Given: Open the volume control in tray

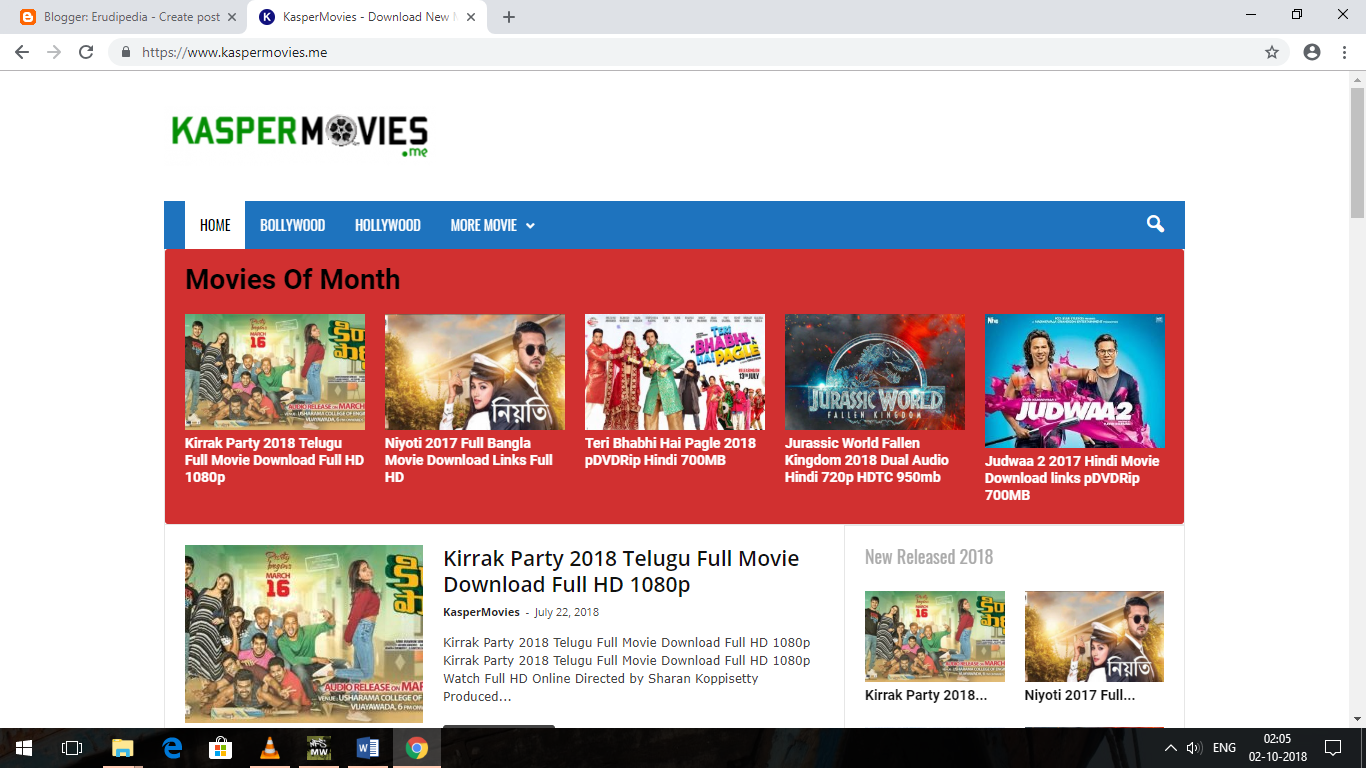Looking at the screenshot, I should point(1194,748).
